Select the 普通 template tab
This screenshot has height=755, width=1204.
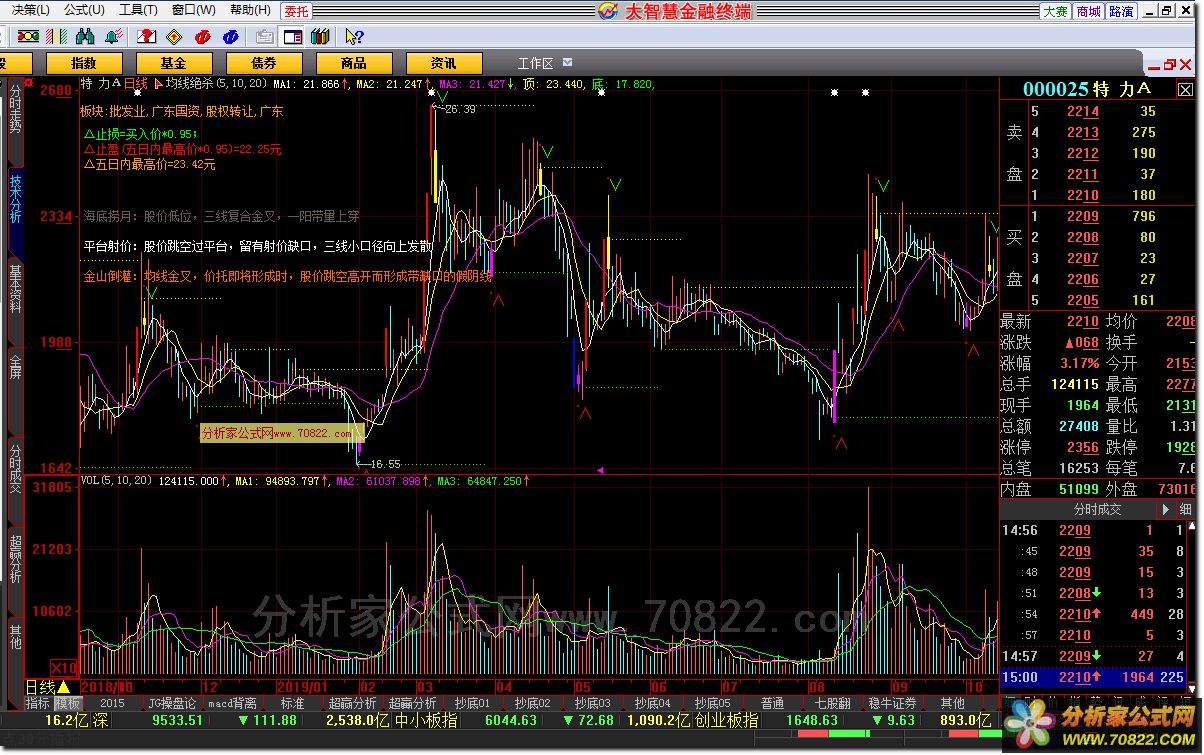pos(772,703)
